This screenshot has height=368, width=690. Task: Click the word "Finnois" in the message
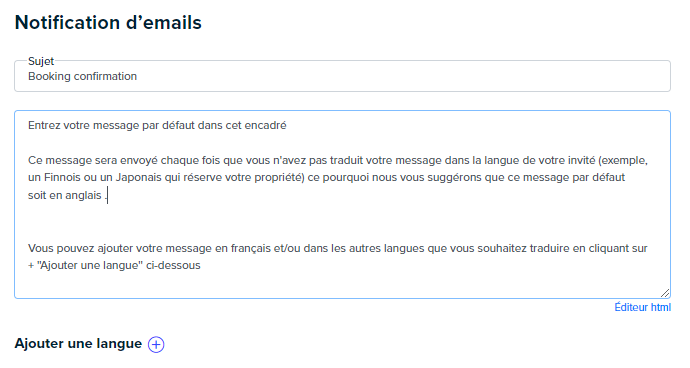tap(62, 177)
